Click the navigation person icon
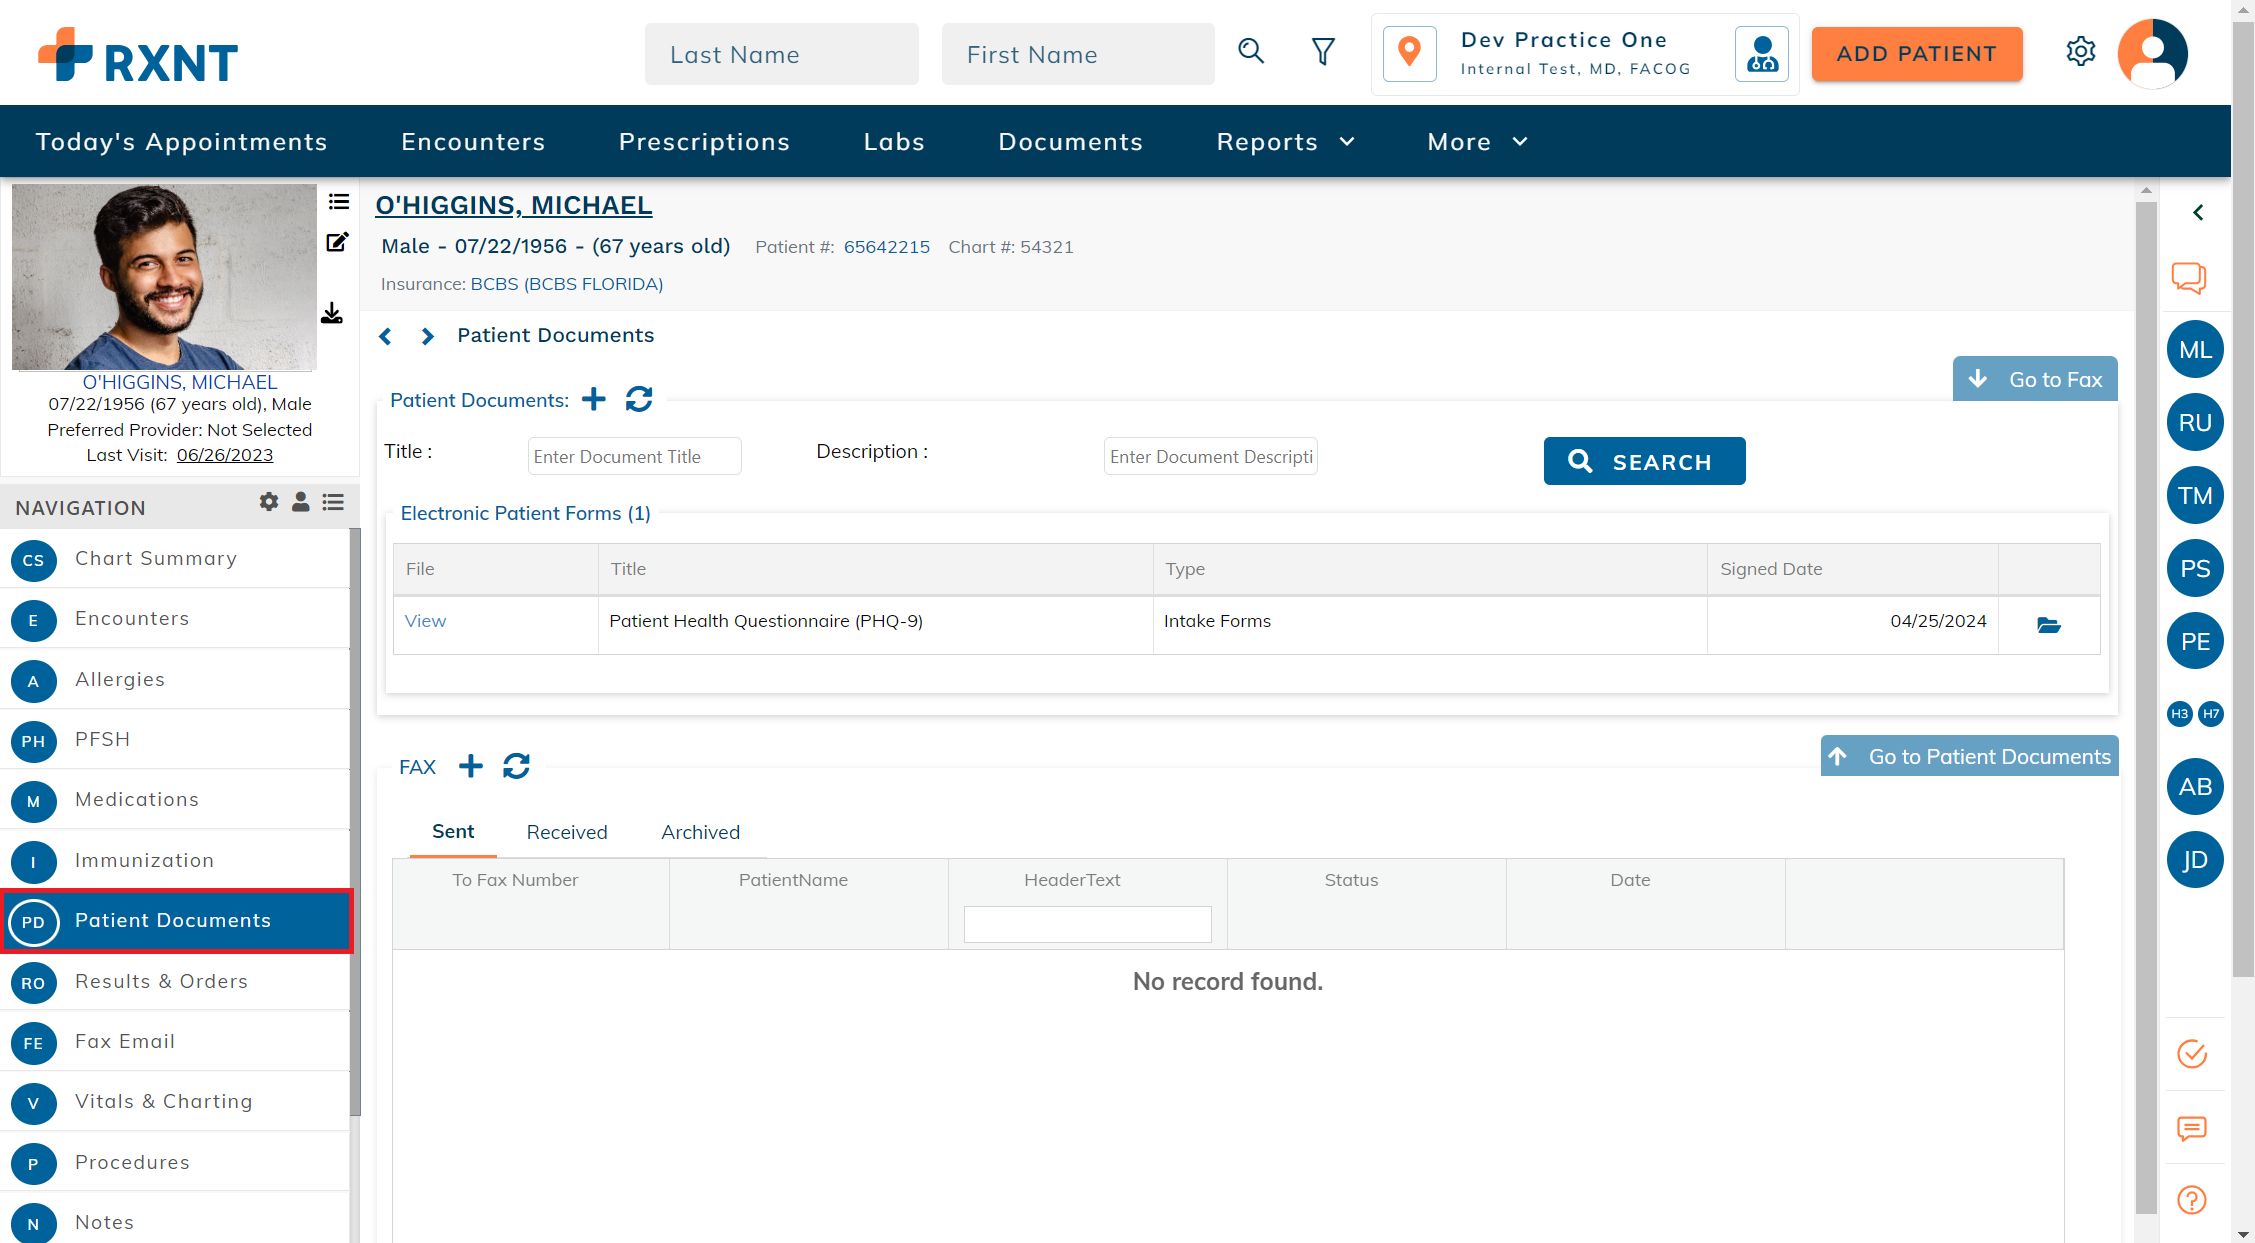This screenshot has width=2255, height=1243. pyautogui.click(x=300, y=502)
